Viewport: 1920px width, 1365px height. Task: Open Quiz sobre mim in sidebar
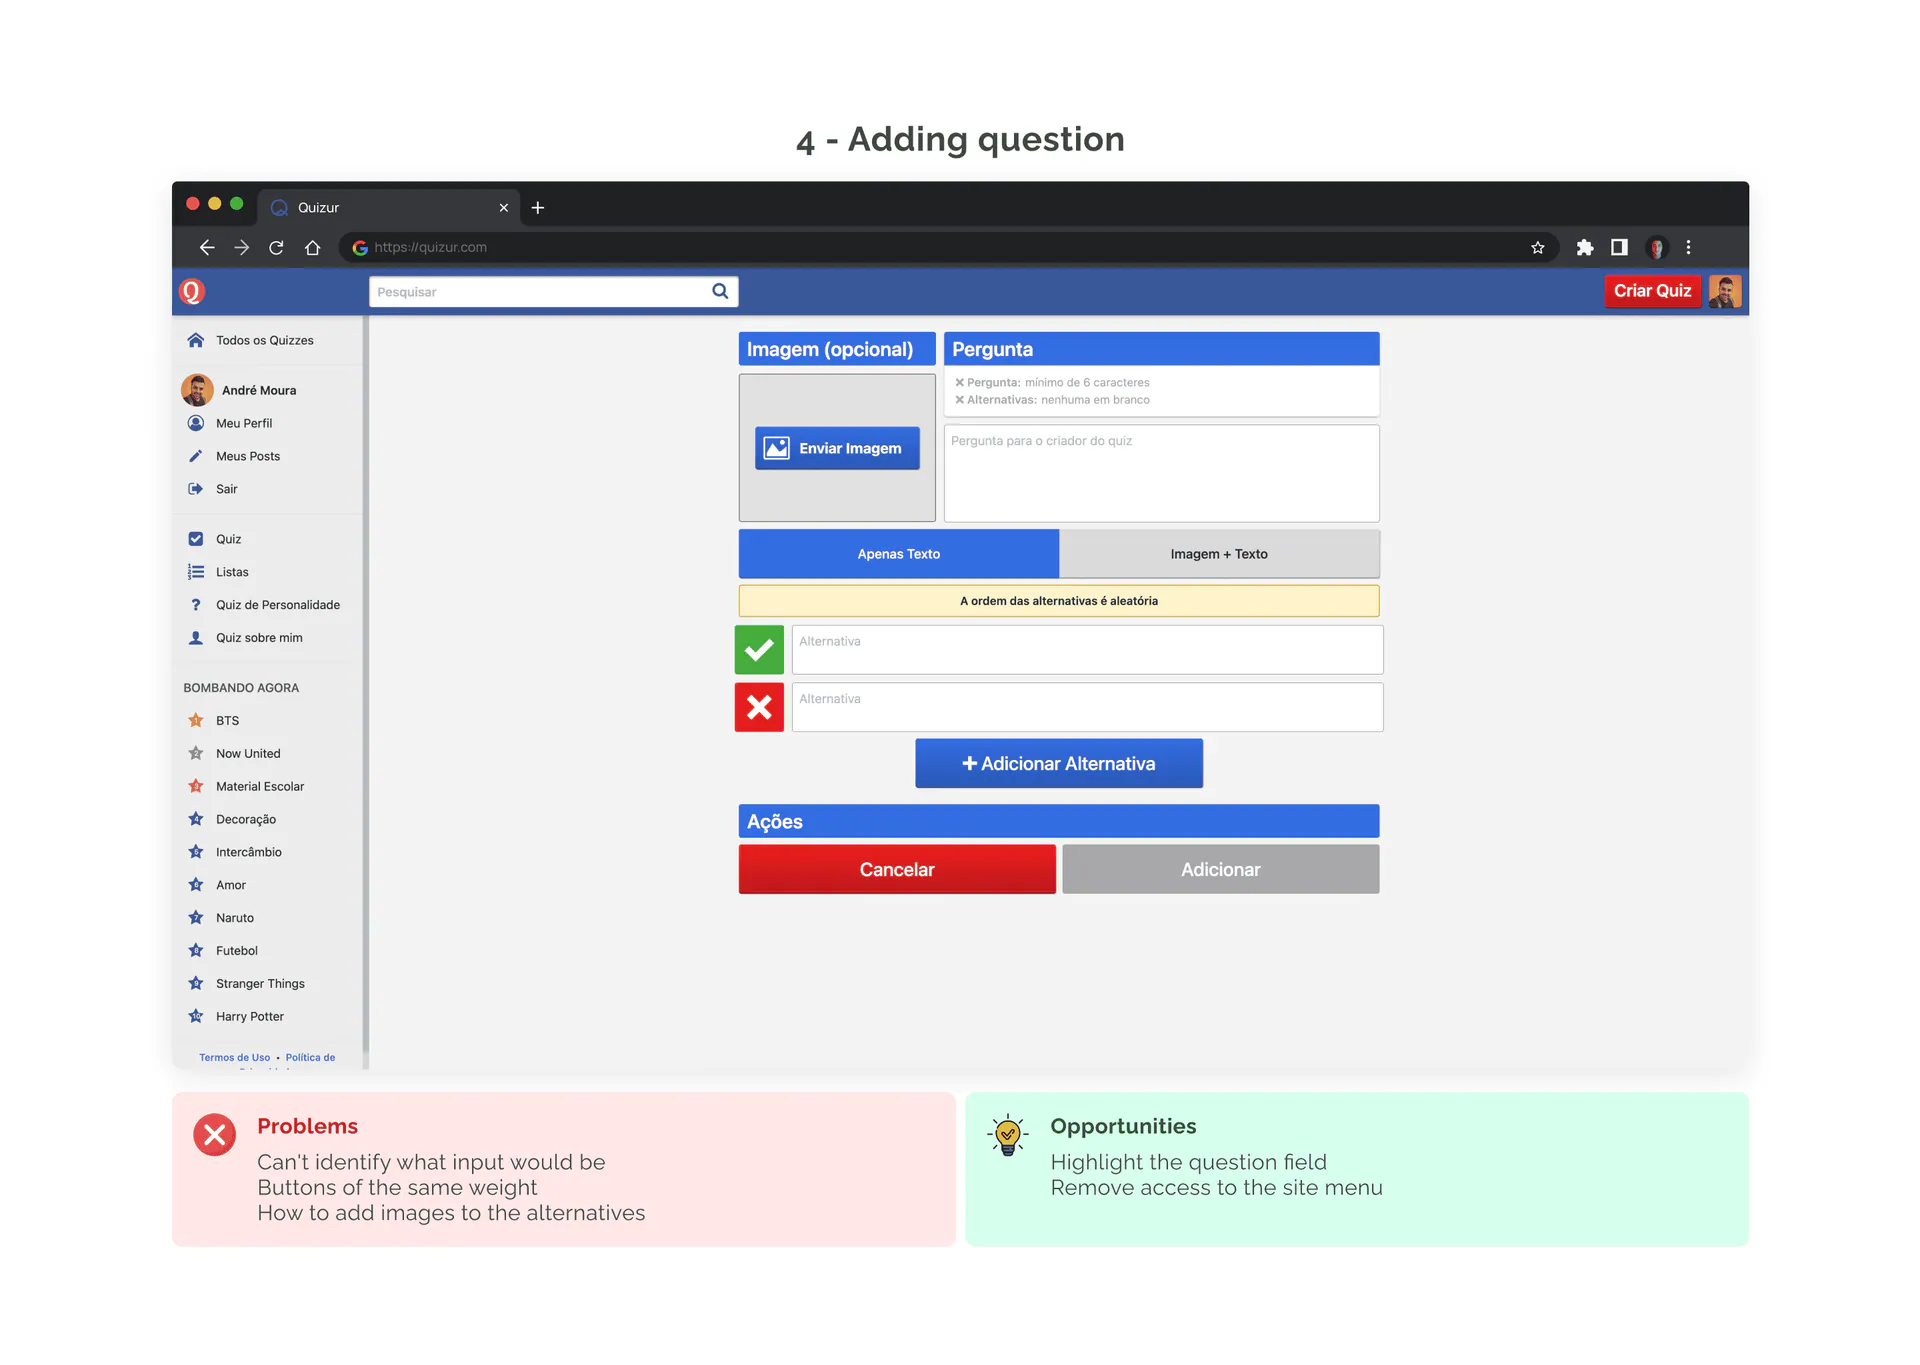tap(259, 638)
